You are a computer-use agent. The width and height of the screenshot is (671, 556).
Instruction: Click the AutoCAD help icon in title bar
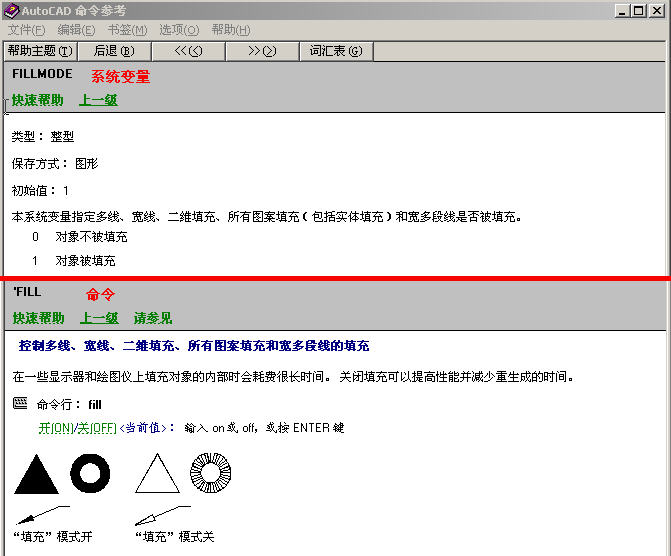[x=10, y=10]
